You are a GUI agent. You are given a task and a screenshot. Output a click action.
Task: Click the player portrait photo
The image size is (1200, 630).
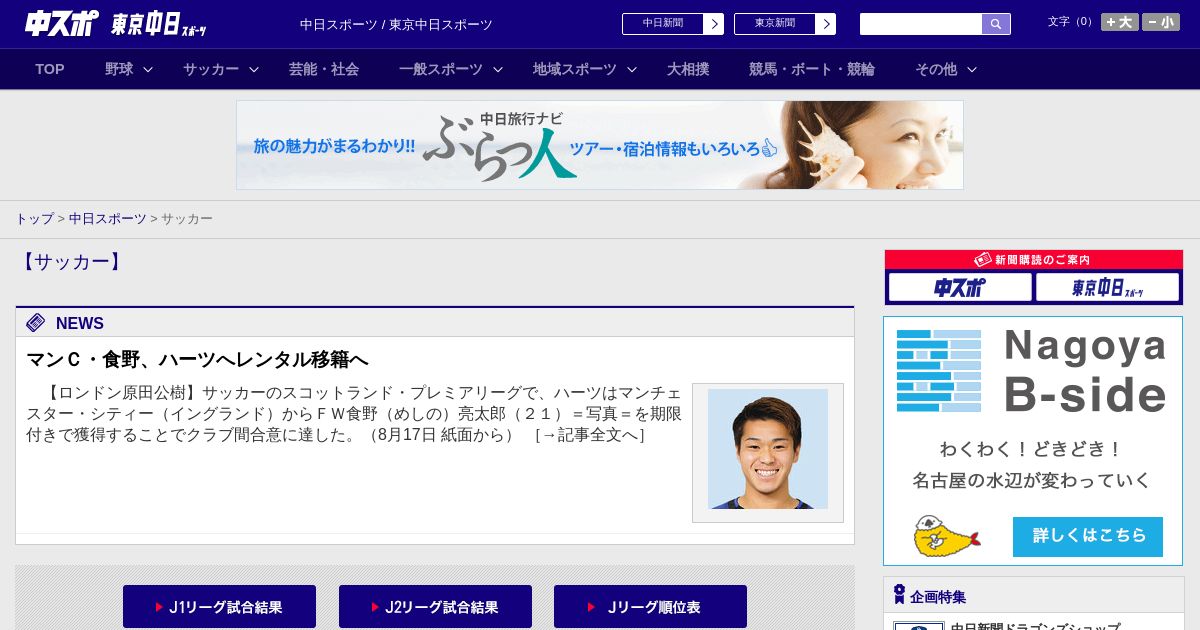tap(768, 449)
